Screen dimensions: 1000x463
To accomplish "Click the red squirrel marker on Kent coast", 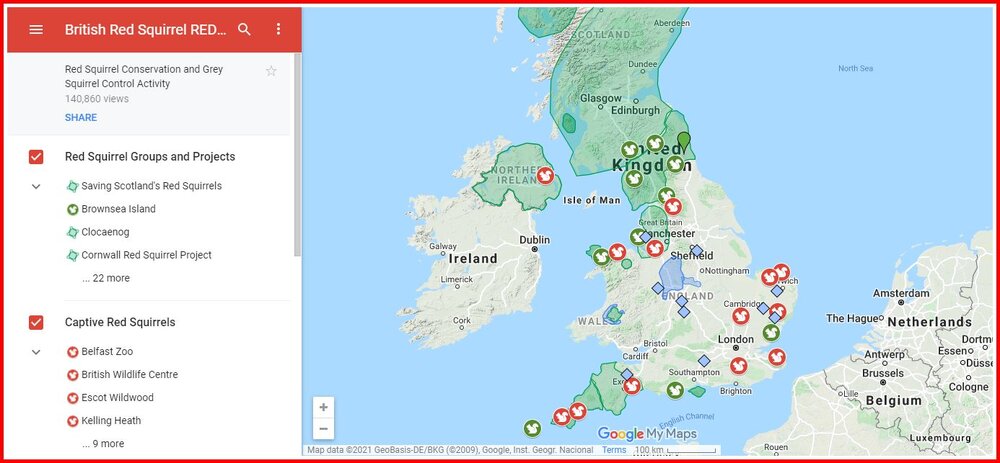I will pyautogui.click(x=777, y=357).
